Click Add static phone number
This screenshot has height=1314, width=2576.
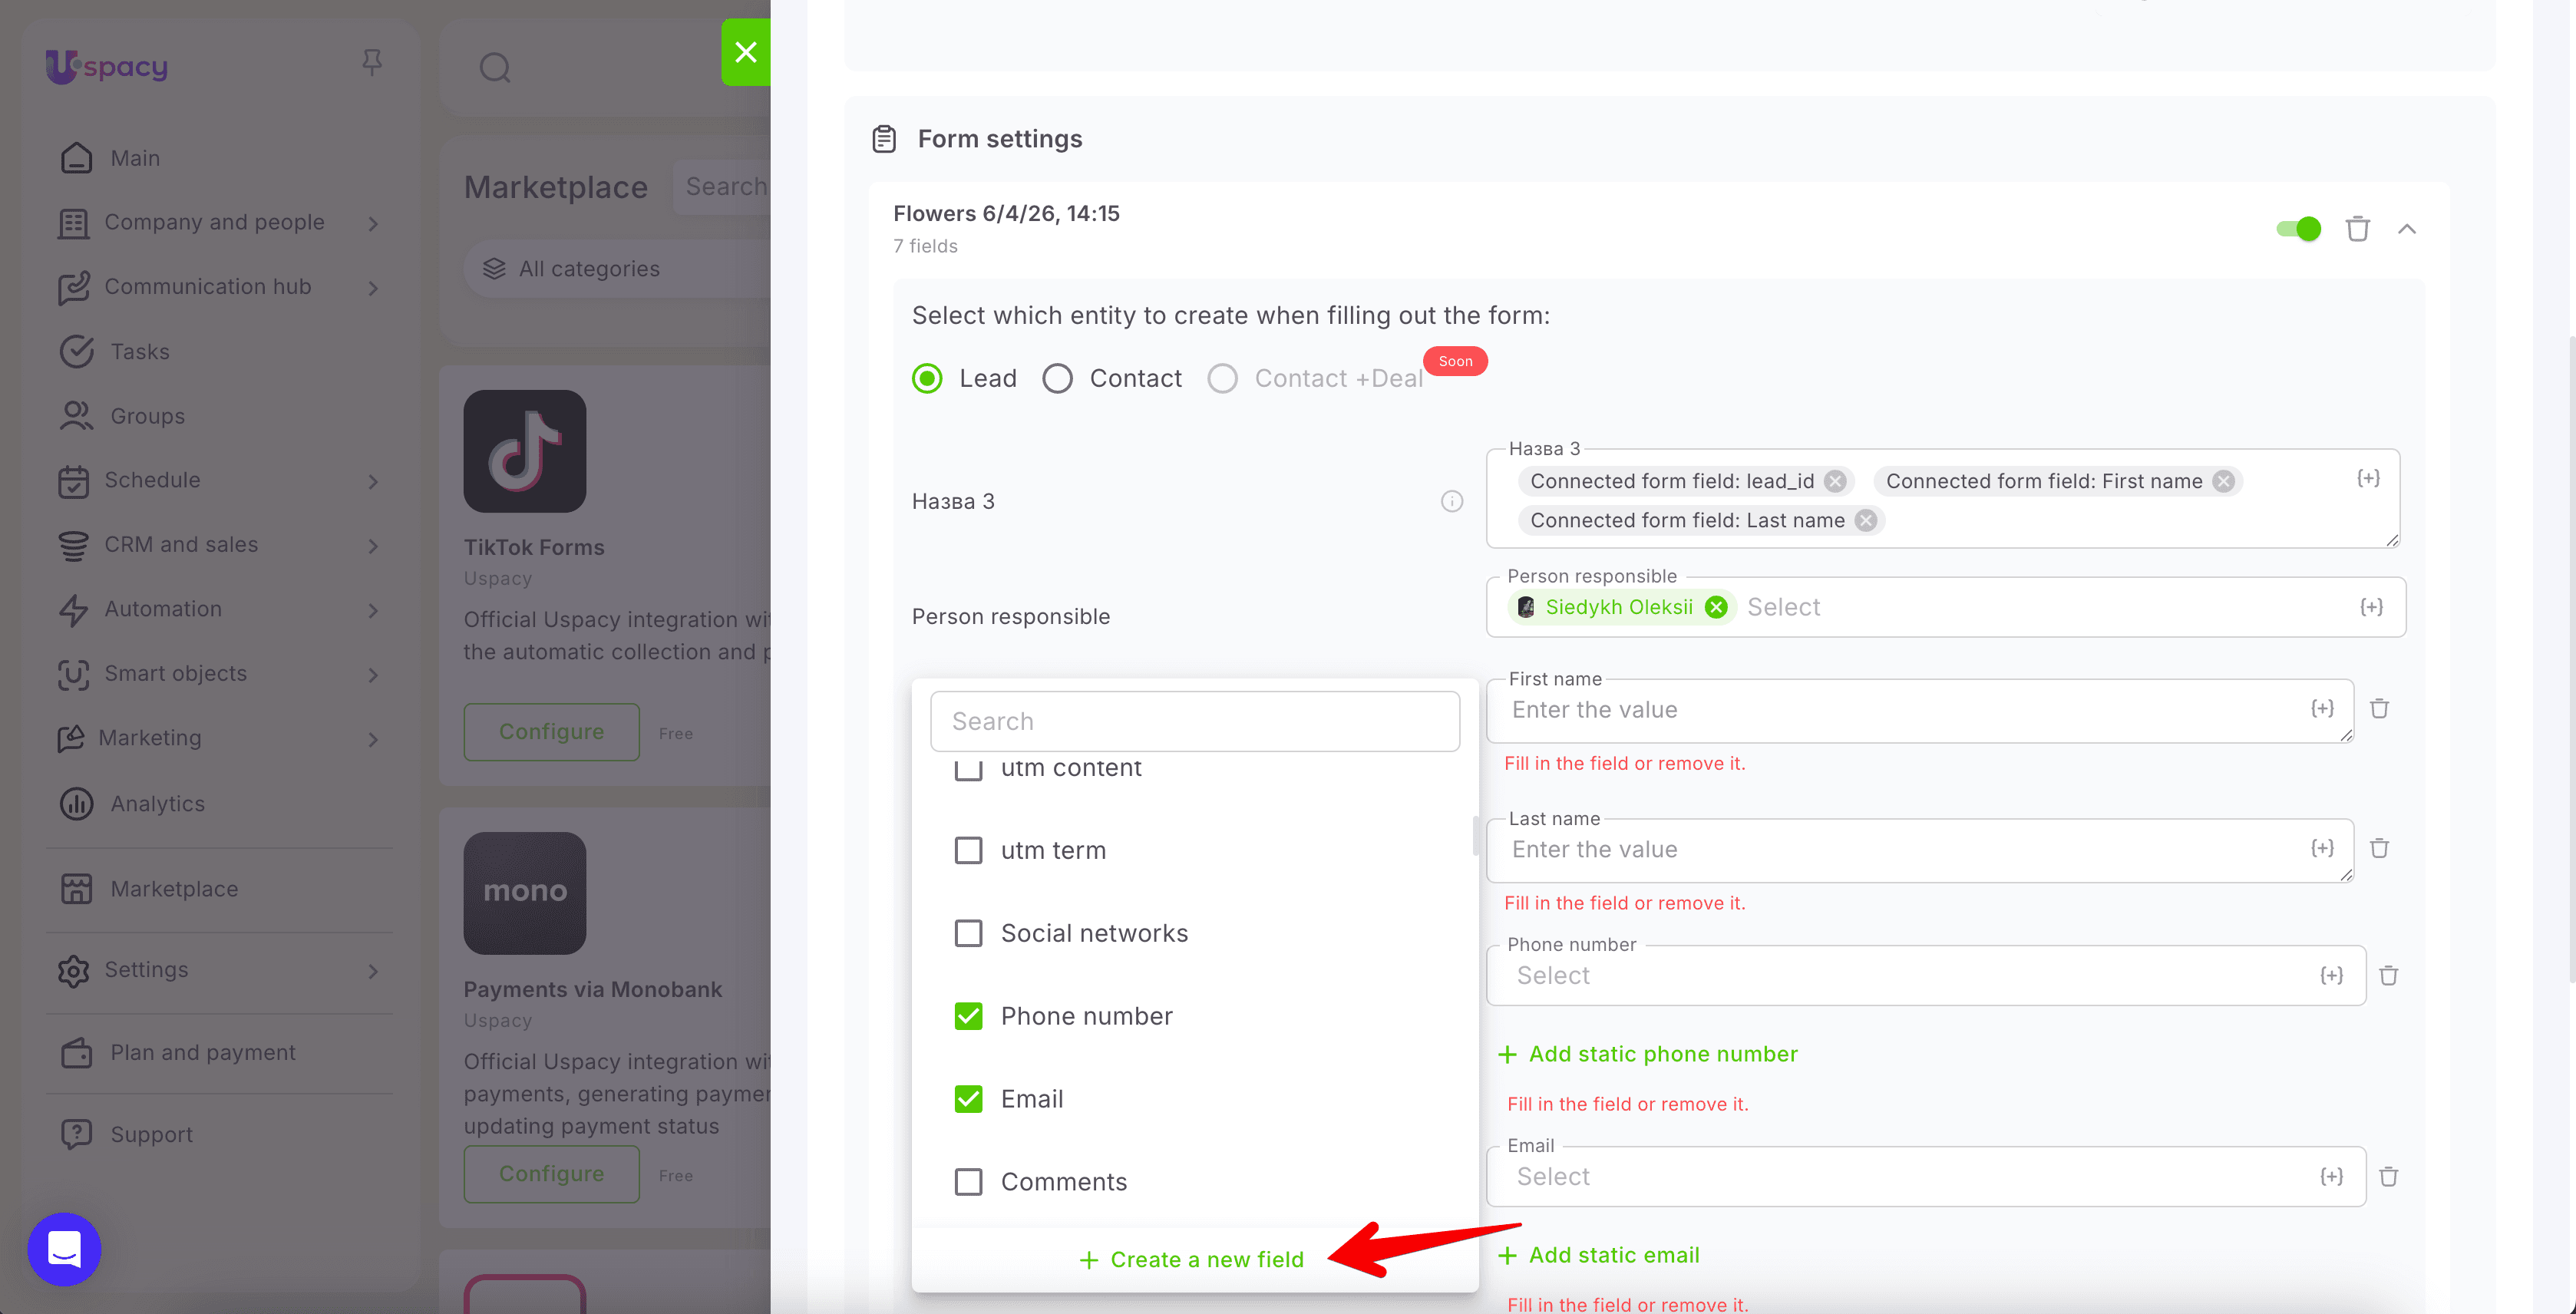click(1648, 1054)
